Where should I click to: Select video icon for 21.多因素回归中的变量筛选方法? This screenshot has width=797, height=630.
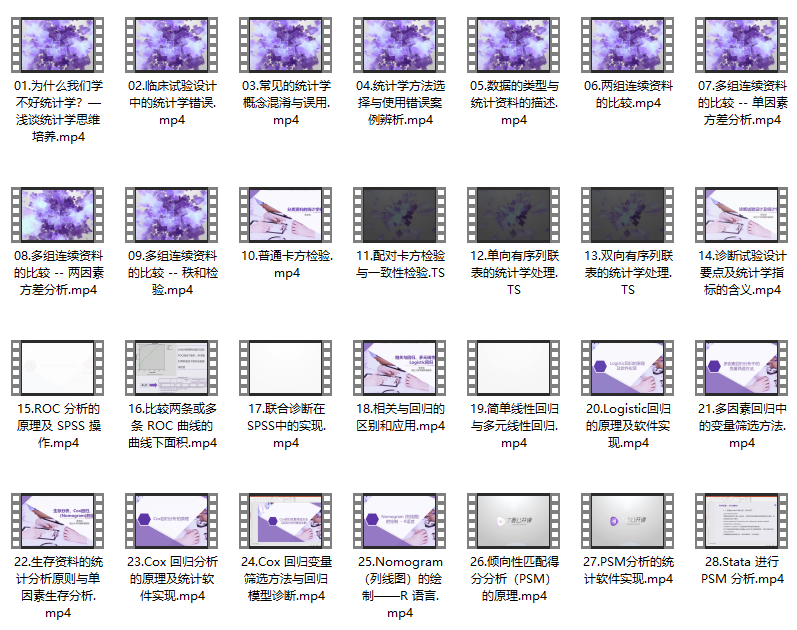coord(742,368)
